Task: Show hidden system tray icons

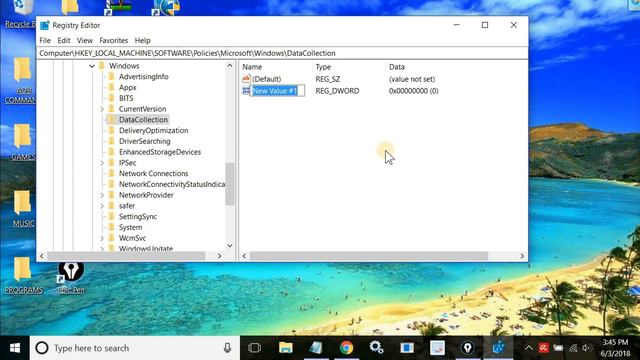Action: (x=529, y=348)
